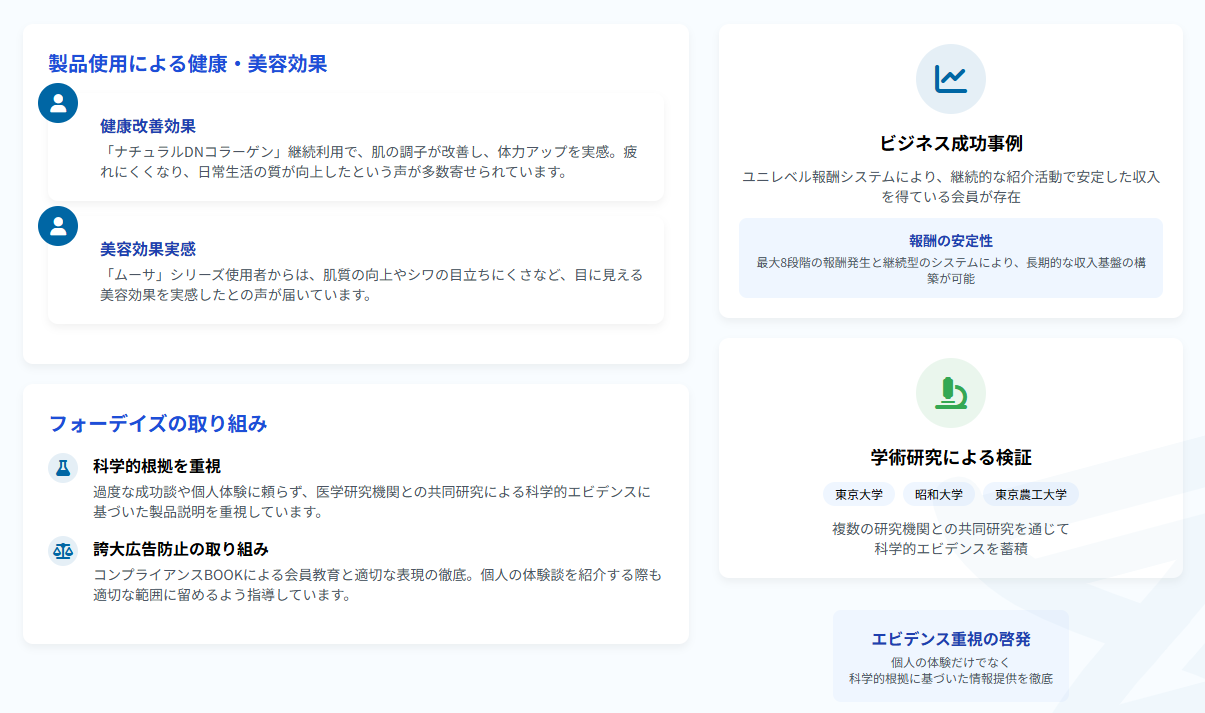The image size is (1205, 713).
Task: Click the ナチュラルDNコラーゲン description paragraph
Action: click(x=368, y=162)
